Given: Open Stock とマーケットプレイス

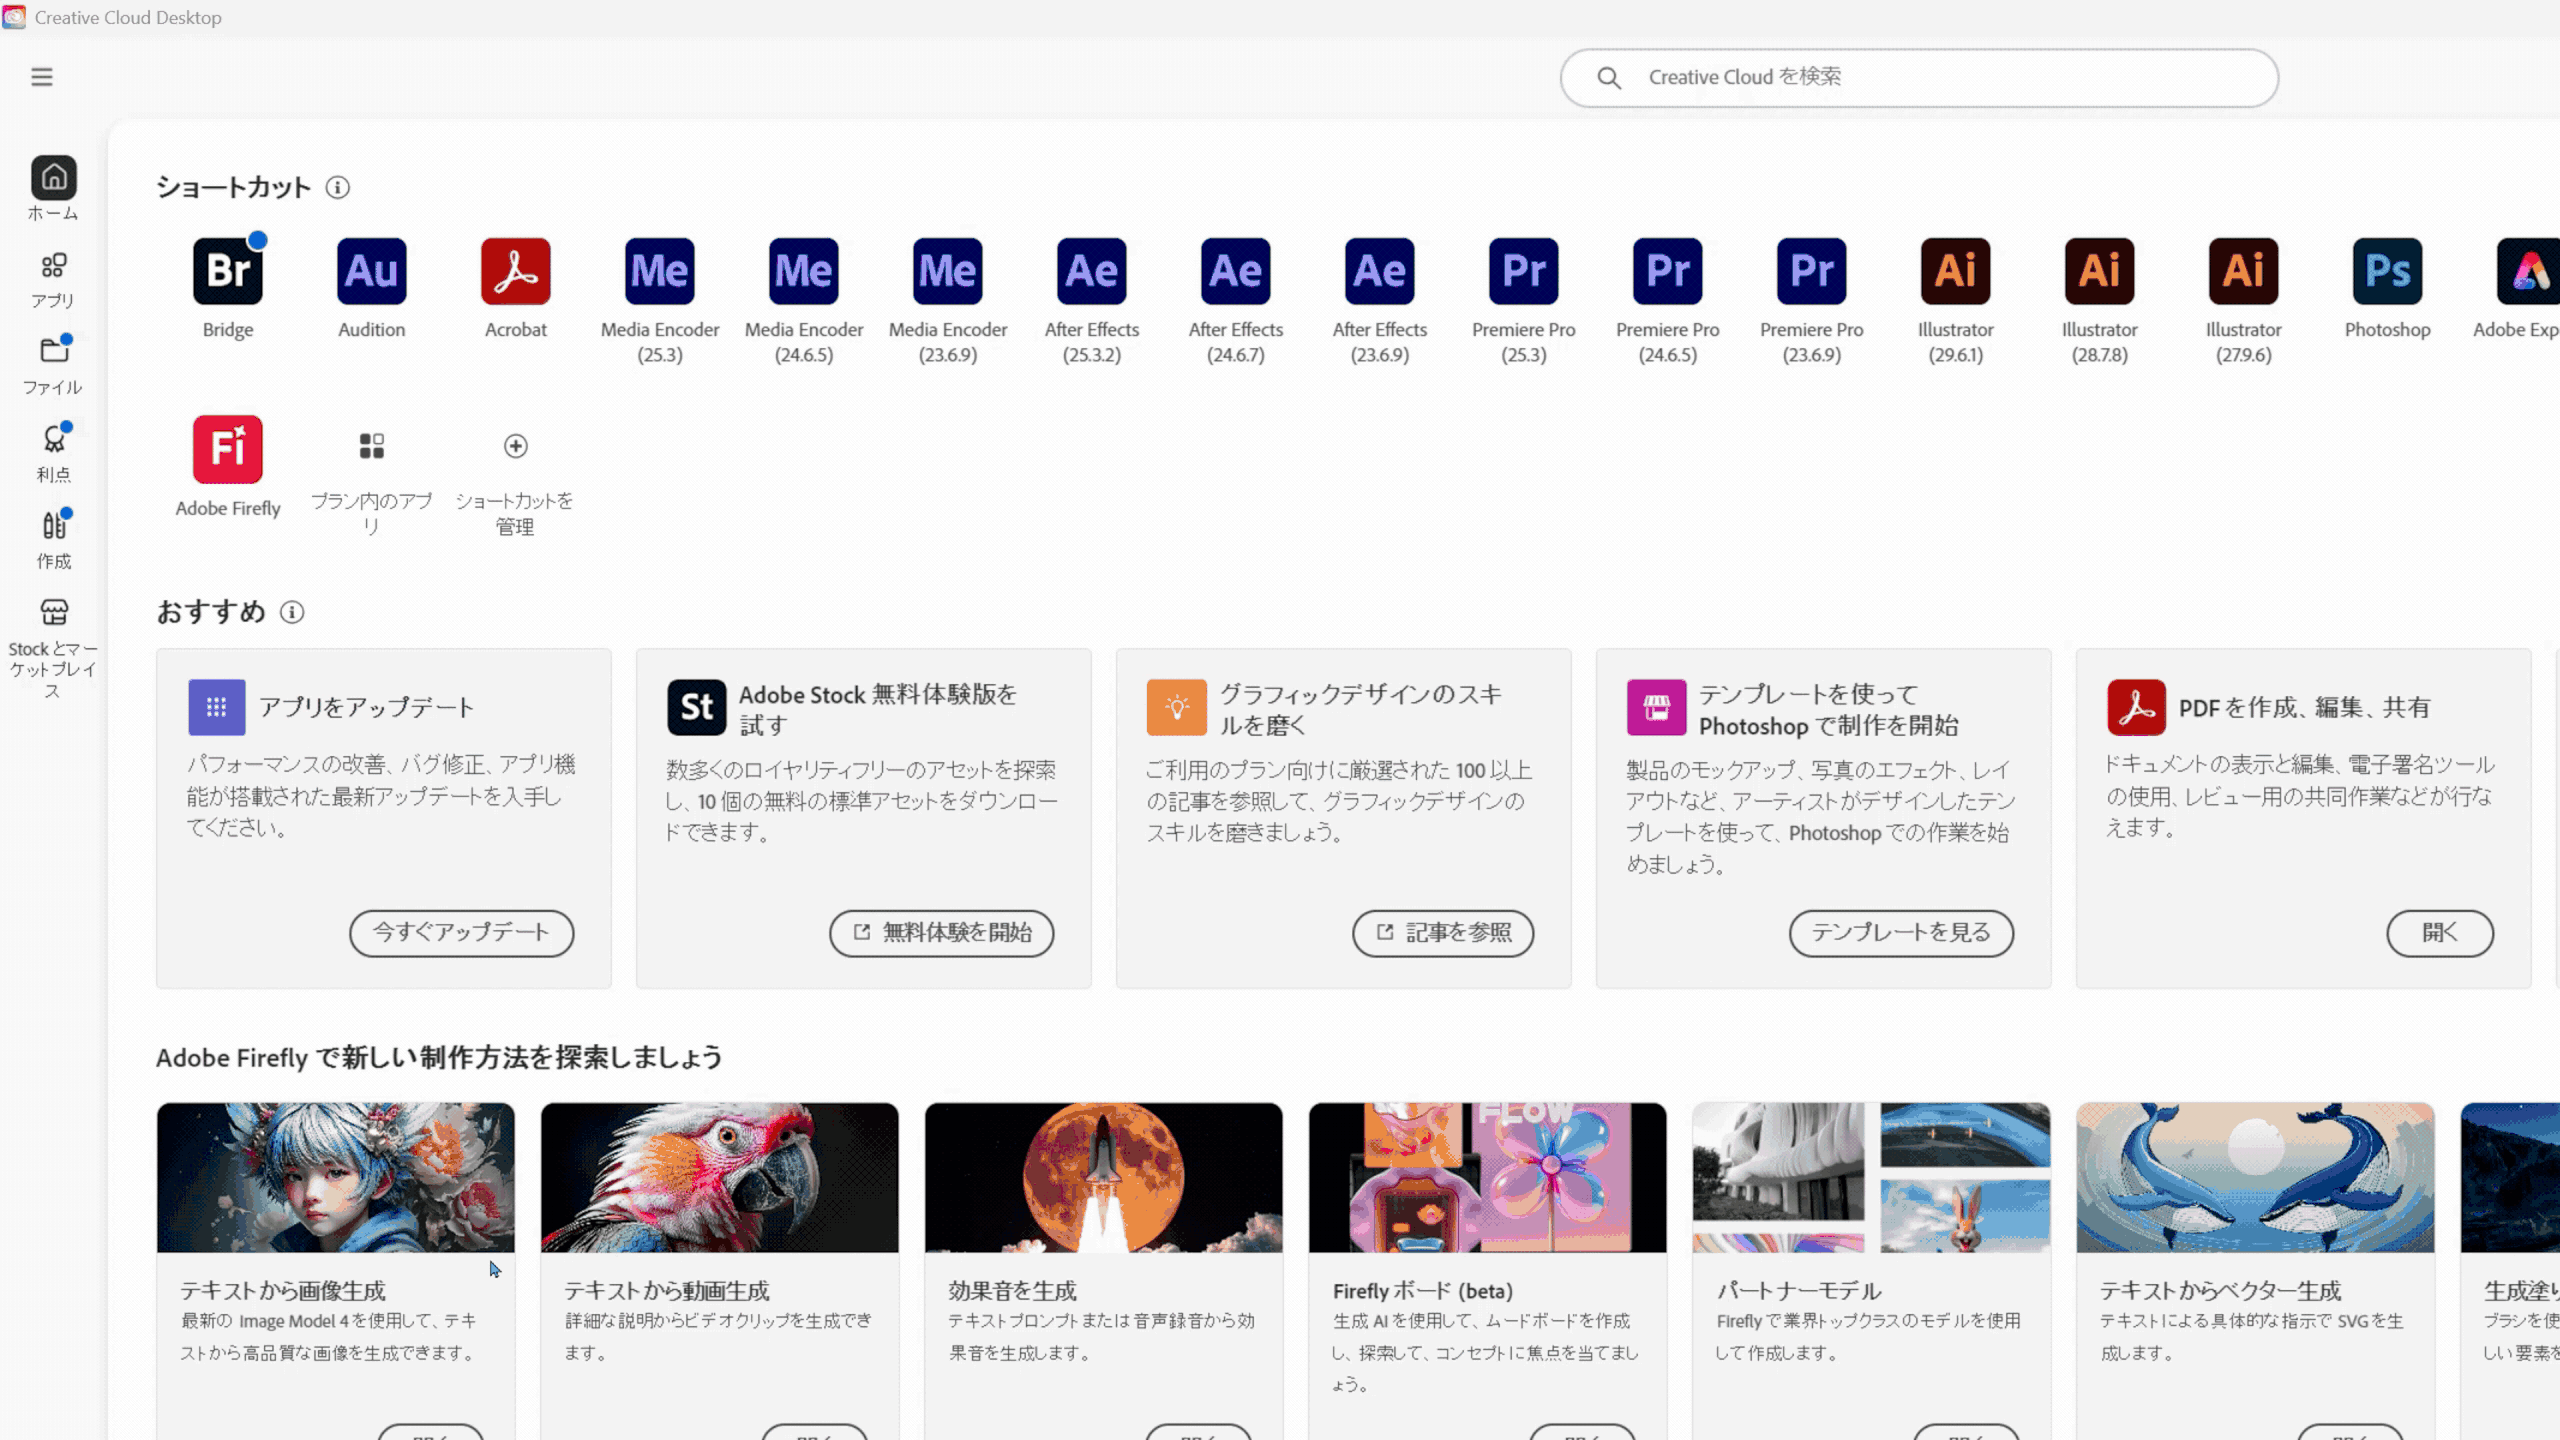Looking at the screenshot, I should tap(53, 648).
